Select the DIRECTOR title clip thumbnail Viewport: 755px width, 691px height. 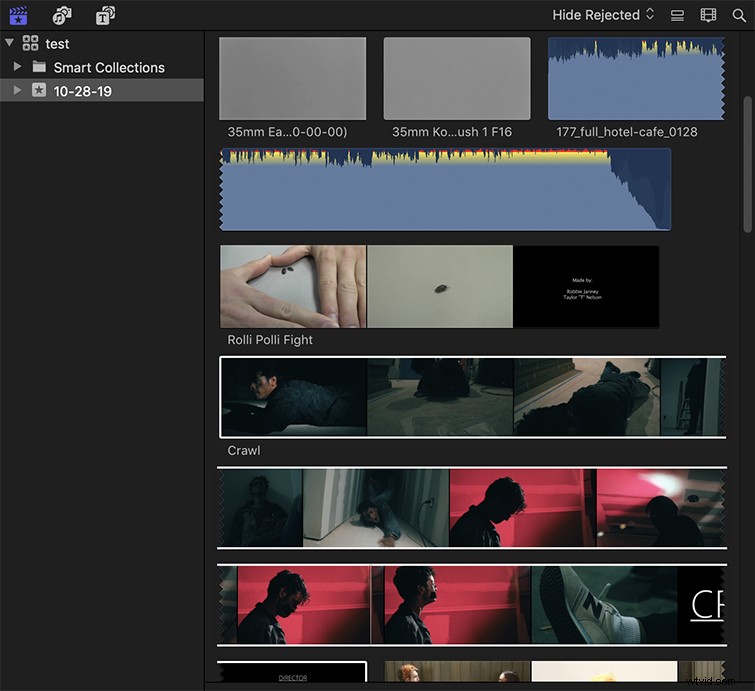pos(293,672)
